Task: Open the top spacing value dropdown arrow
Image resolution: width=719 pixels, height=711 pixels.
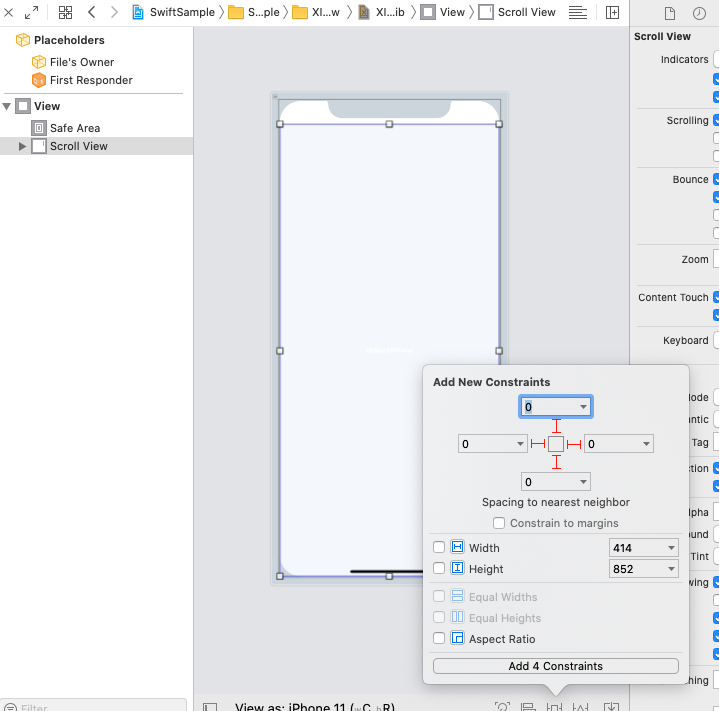Action: click(583, 407)
